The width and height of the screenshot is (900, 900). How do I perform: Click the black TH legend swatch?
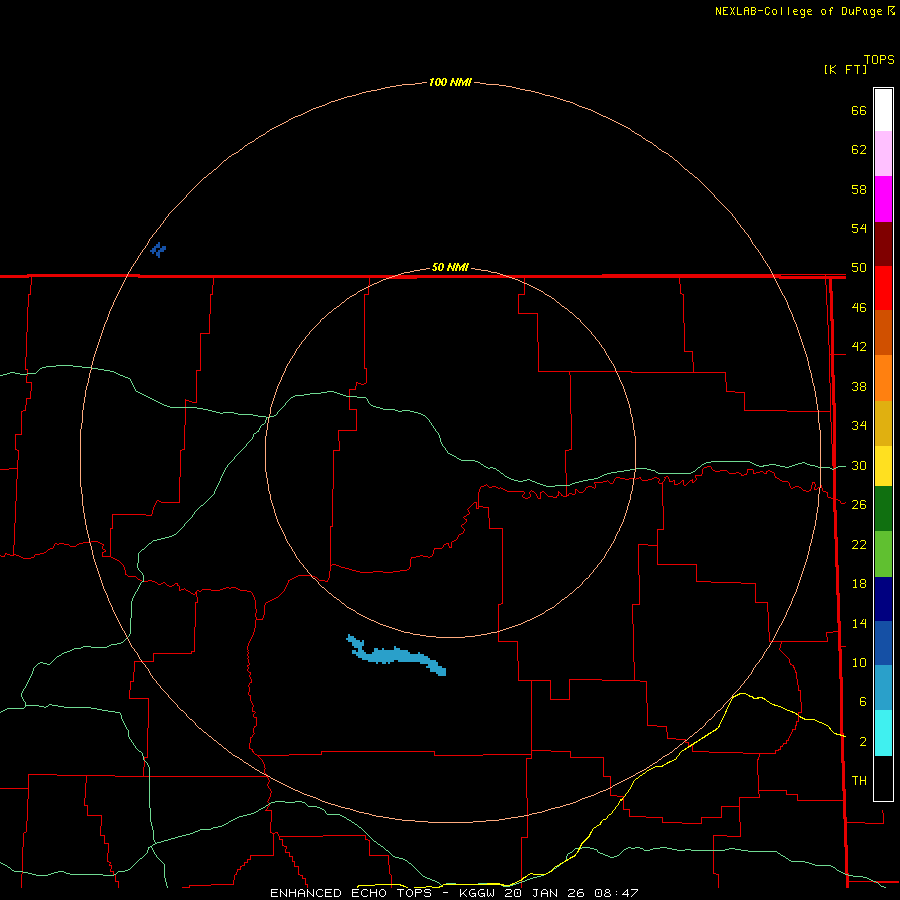(883, 778)
